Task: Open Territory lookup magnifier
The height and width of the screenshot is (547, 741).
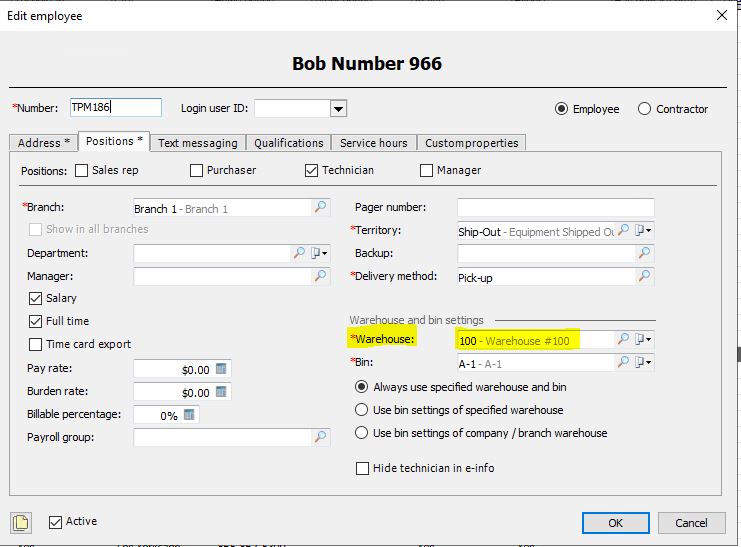Action: 624,230
